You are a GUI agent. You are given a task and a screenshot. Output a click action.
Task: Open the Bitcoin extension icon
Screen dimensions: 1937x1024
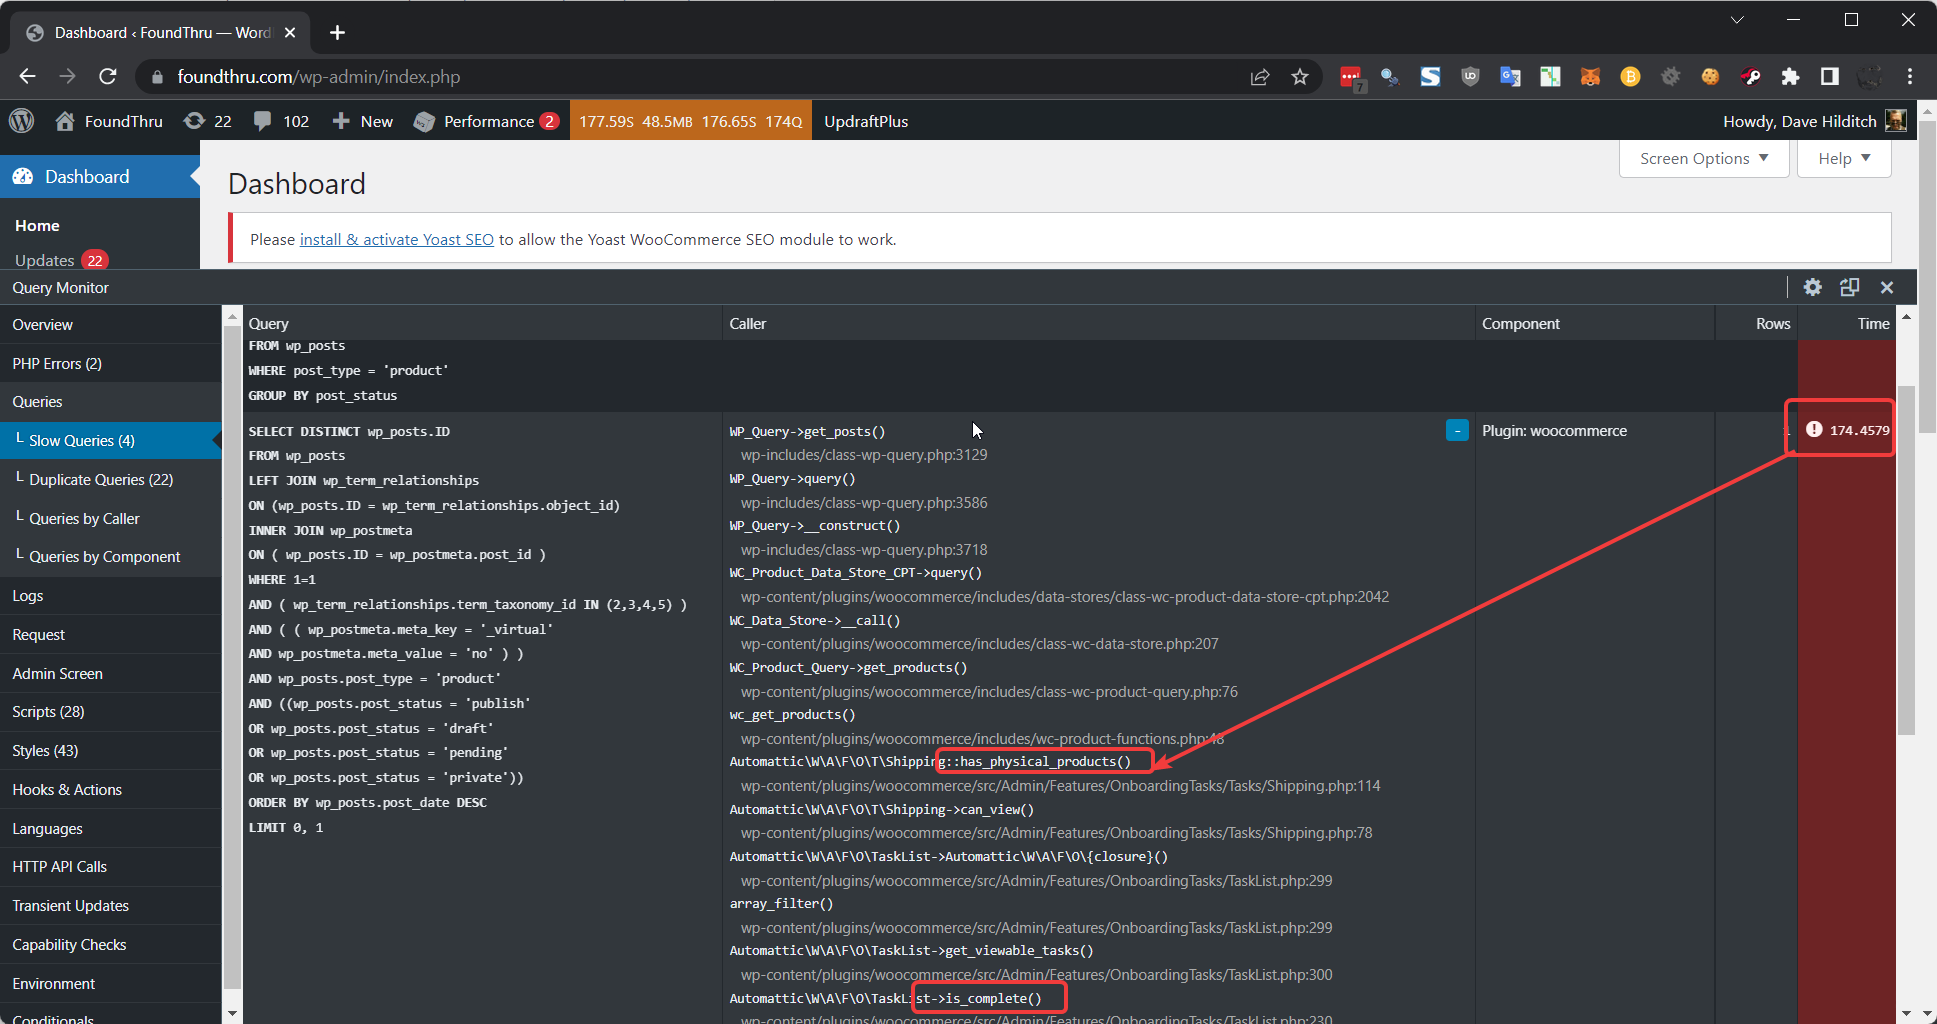pyautogui.click(x=1630, y=77)
